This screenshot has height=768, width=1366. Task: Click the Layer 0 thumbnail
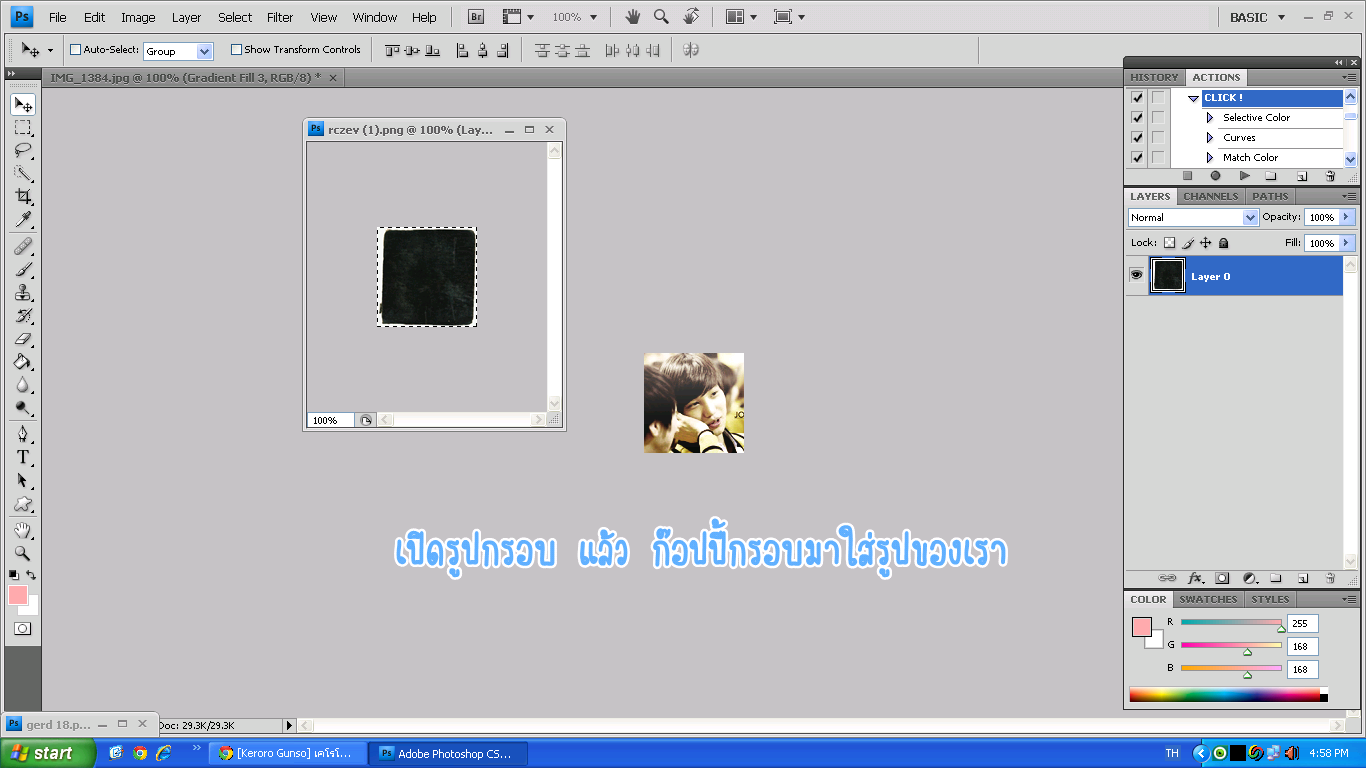(x=1167, y=275)
